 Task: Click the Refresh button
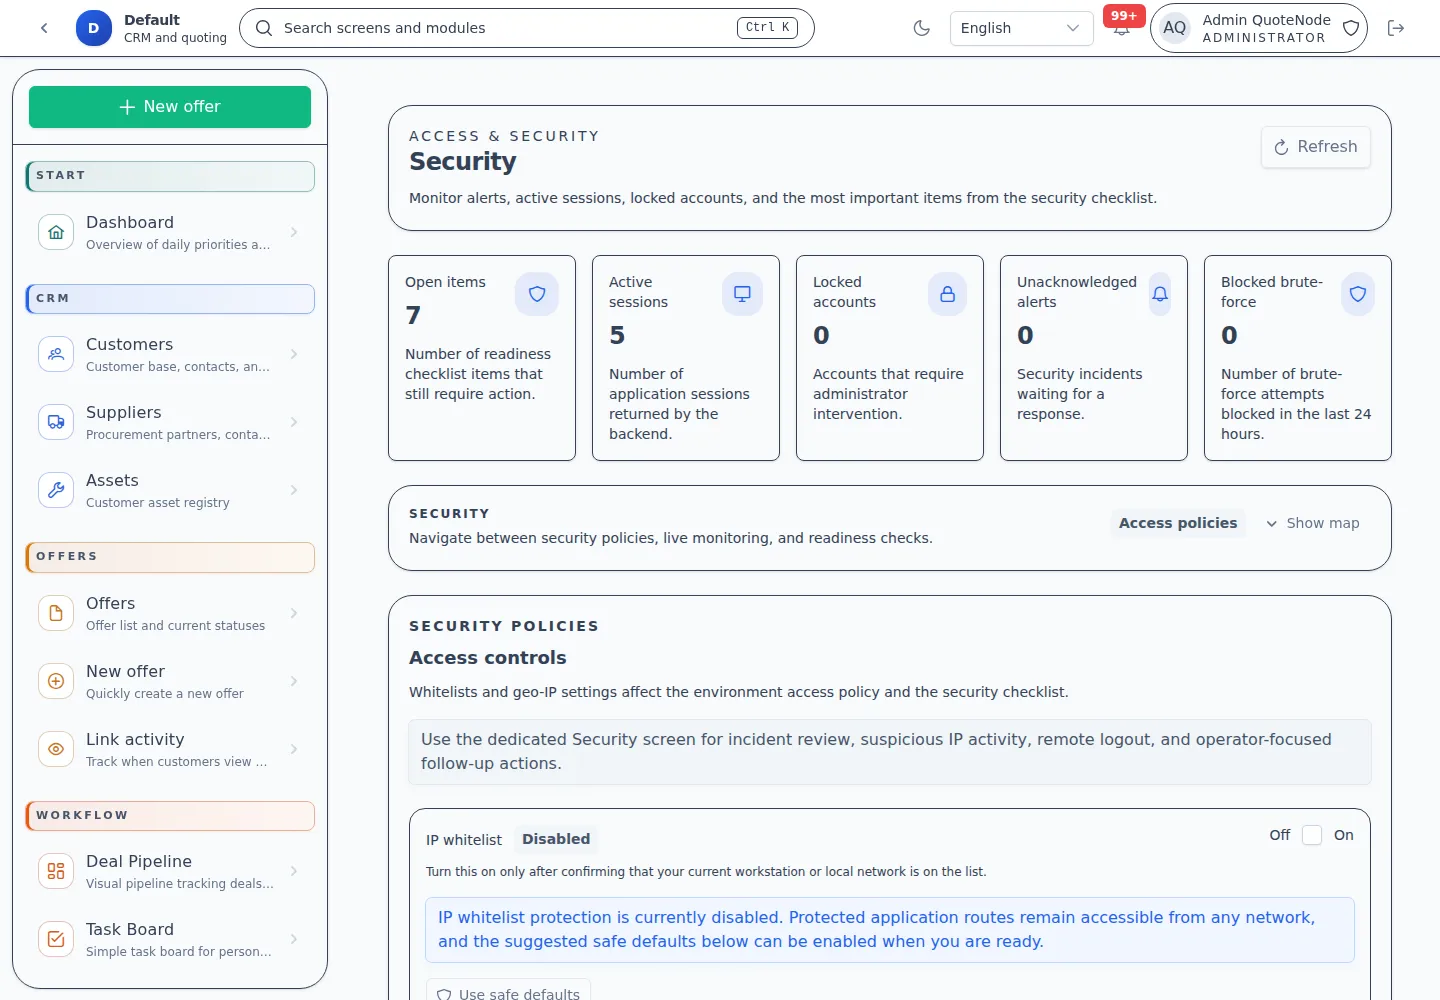(x=1316, y=147)
